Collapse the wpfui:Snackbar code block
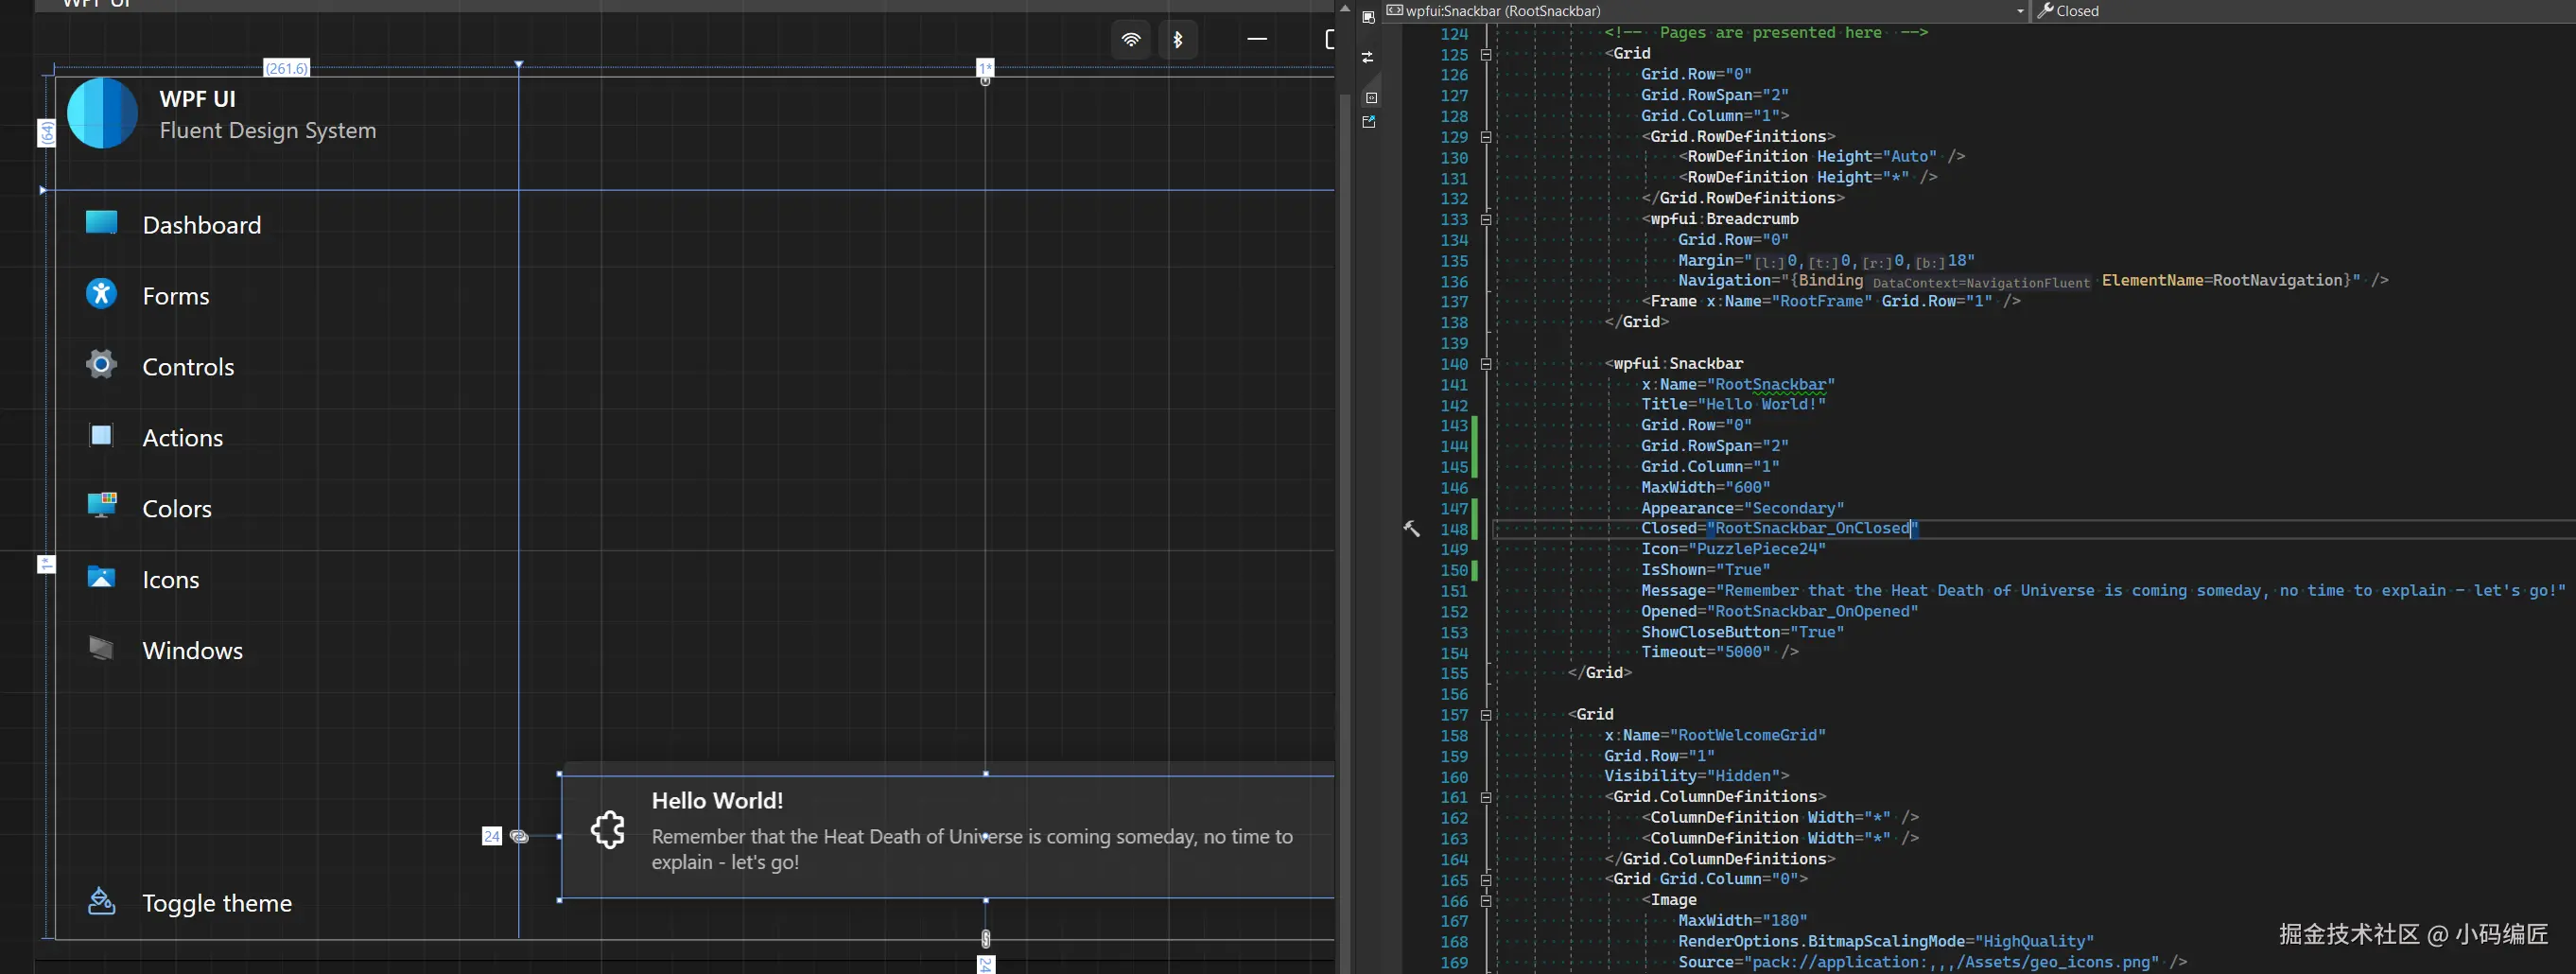This screenshot has height=974, width=2576. click(x=1486, y=364)
